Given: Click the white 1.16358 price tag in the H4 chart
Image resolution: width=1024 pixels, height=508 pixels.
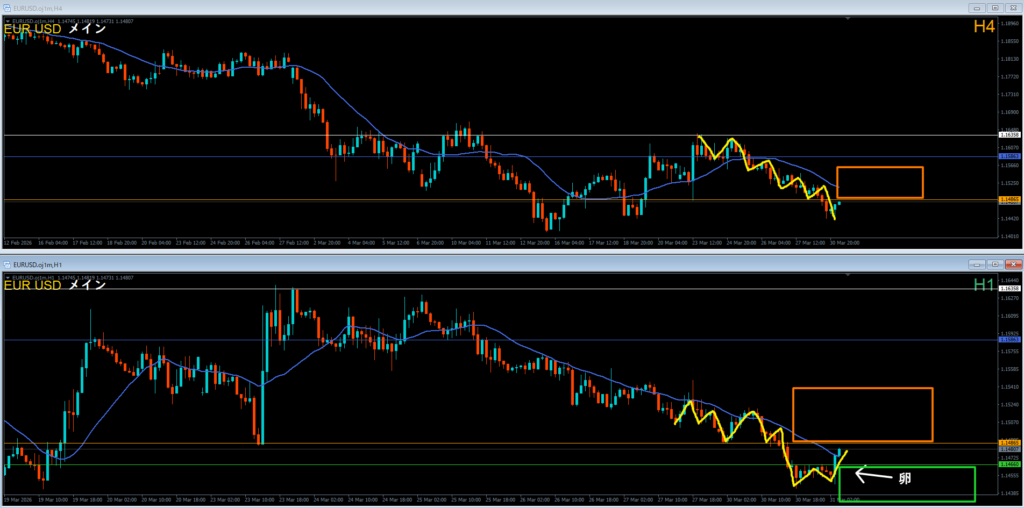Looking at the screenshot, I should (1010, 135).
